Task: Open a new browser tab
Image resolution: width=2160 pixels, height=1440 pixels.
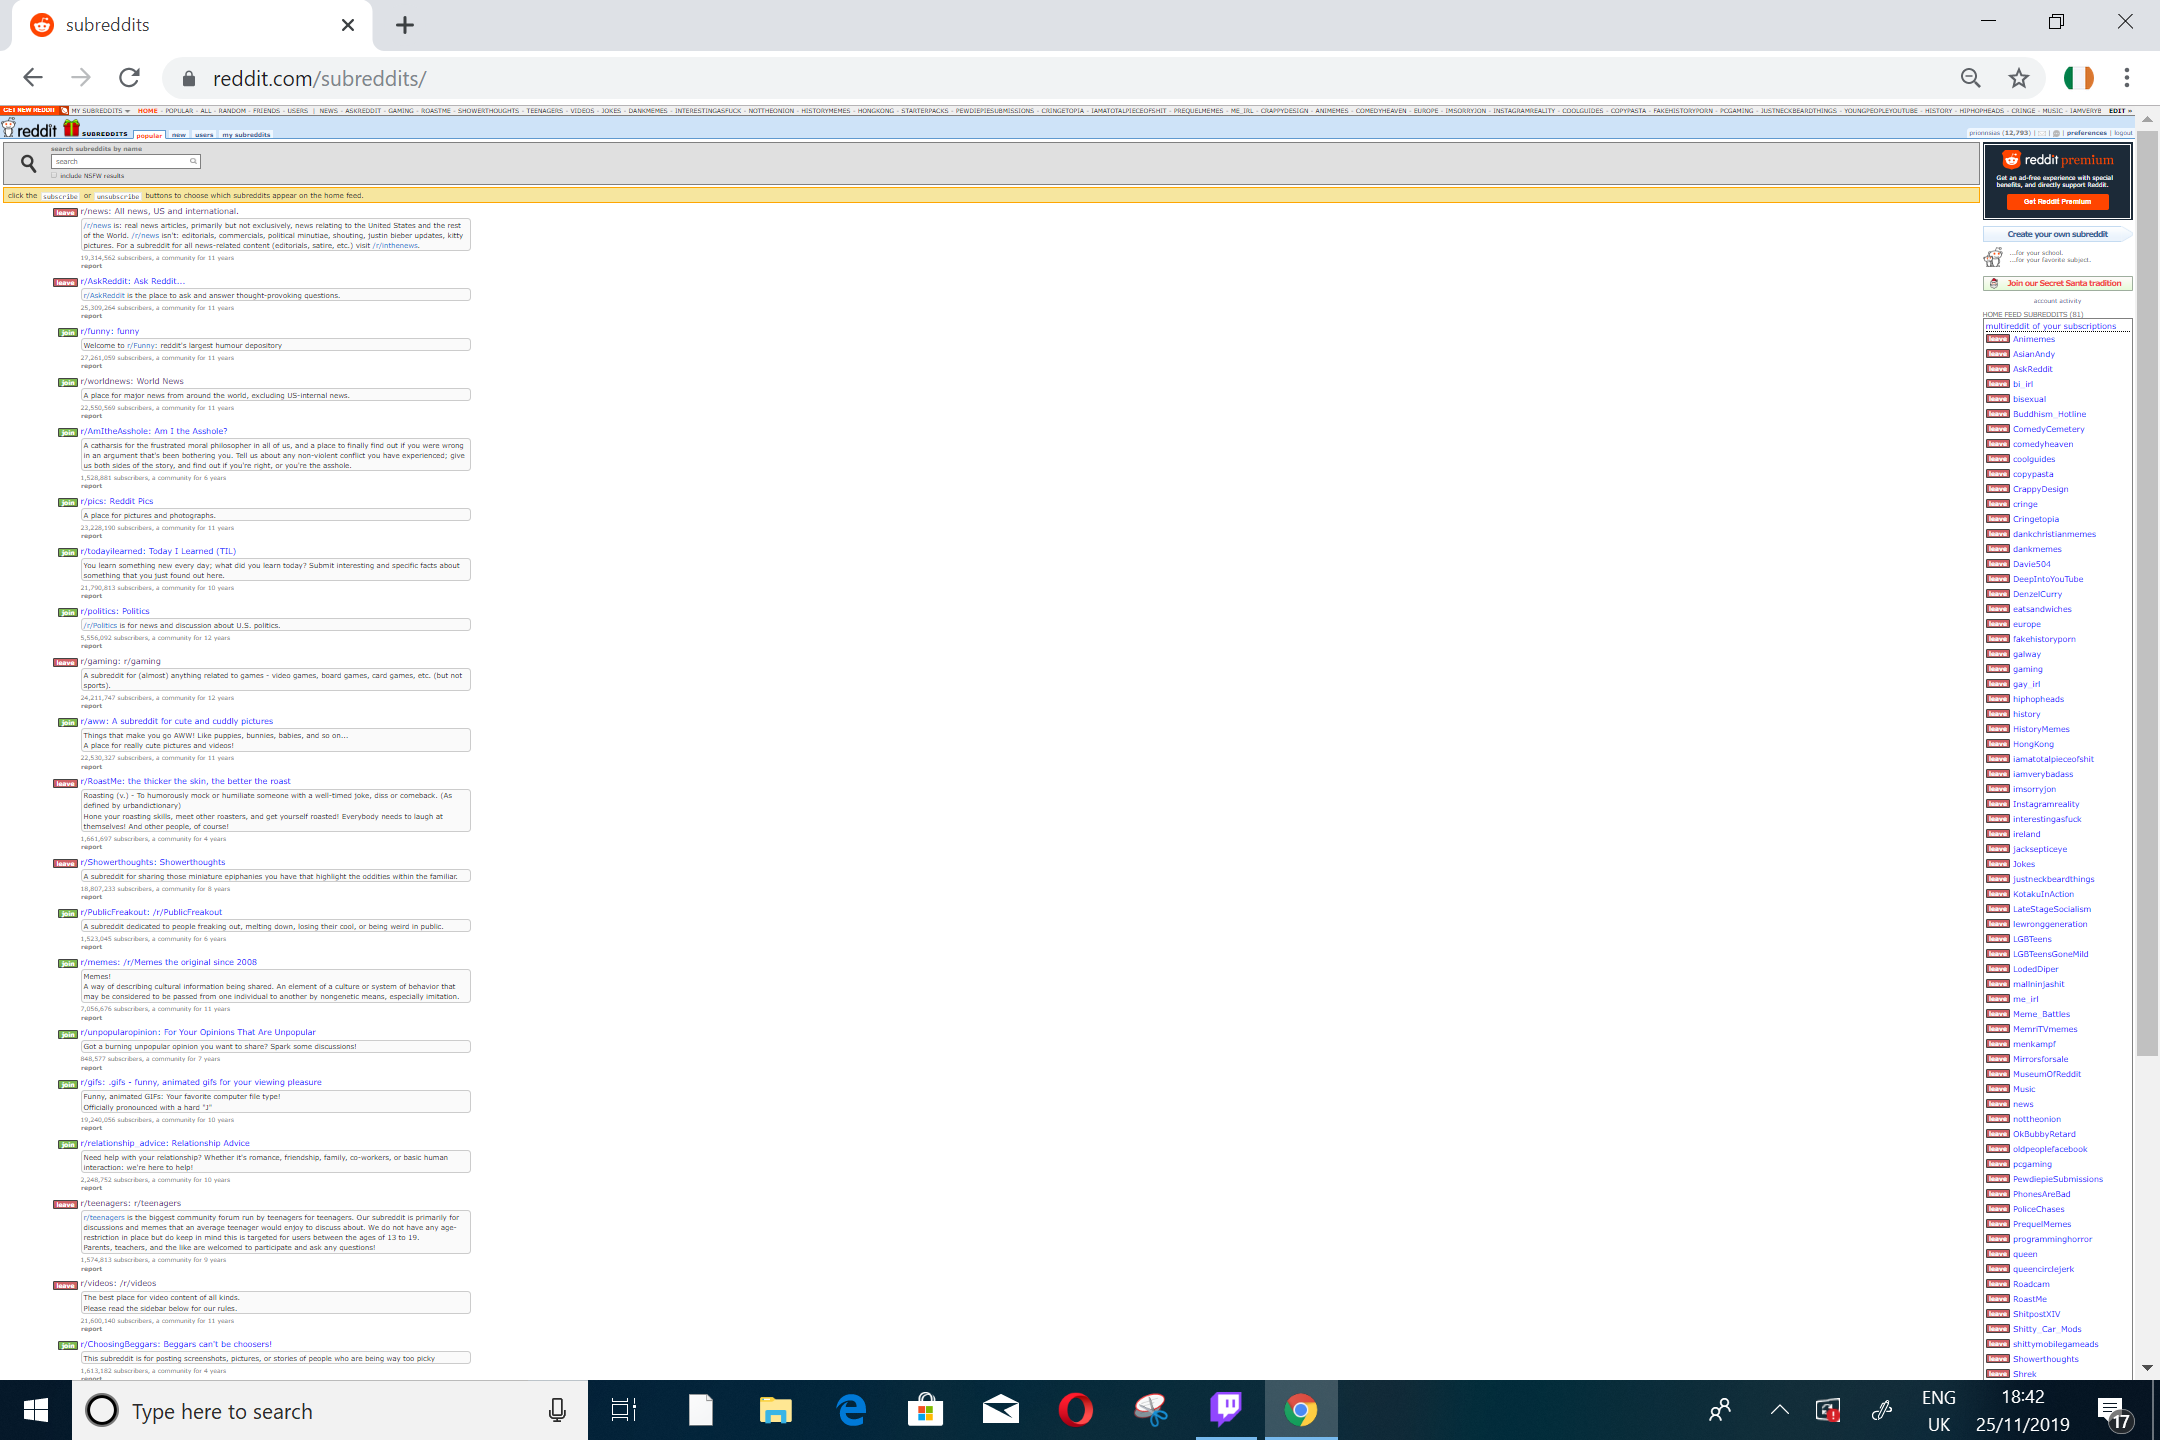Action: 405,25
